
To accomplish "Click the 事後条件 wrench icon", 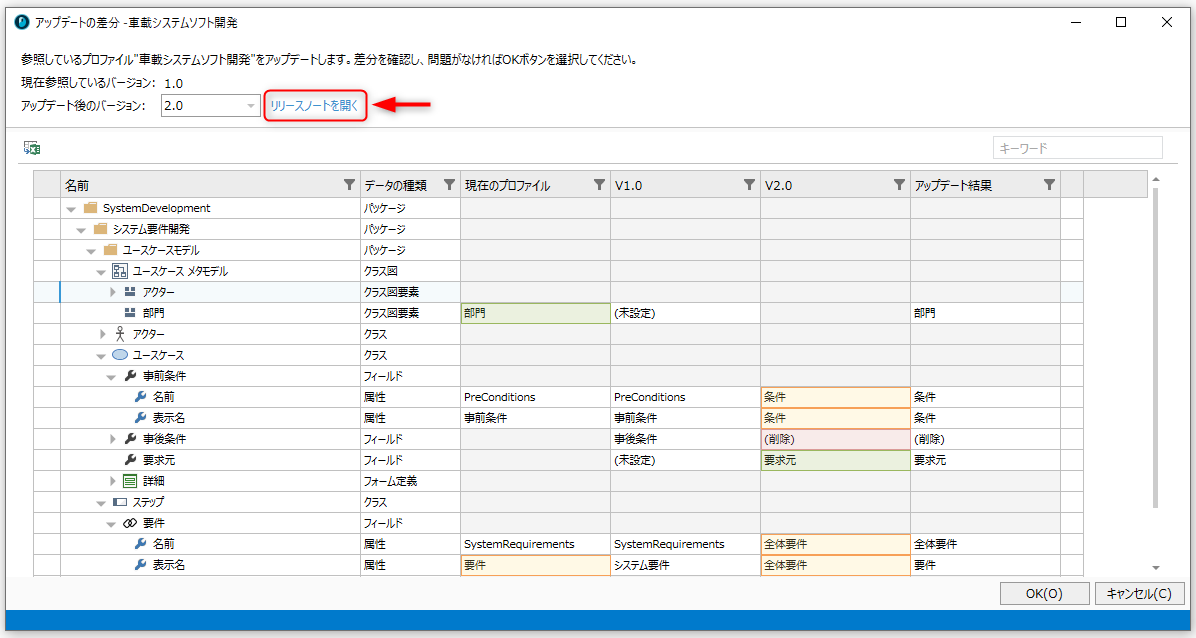I will coord(130,439).
